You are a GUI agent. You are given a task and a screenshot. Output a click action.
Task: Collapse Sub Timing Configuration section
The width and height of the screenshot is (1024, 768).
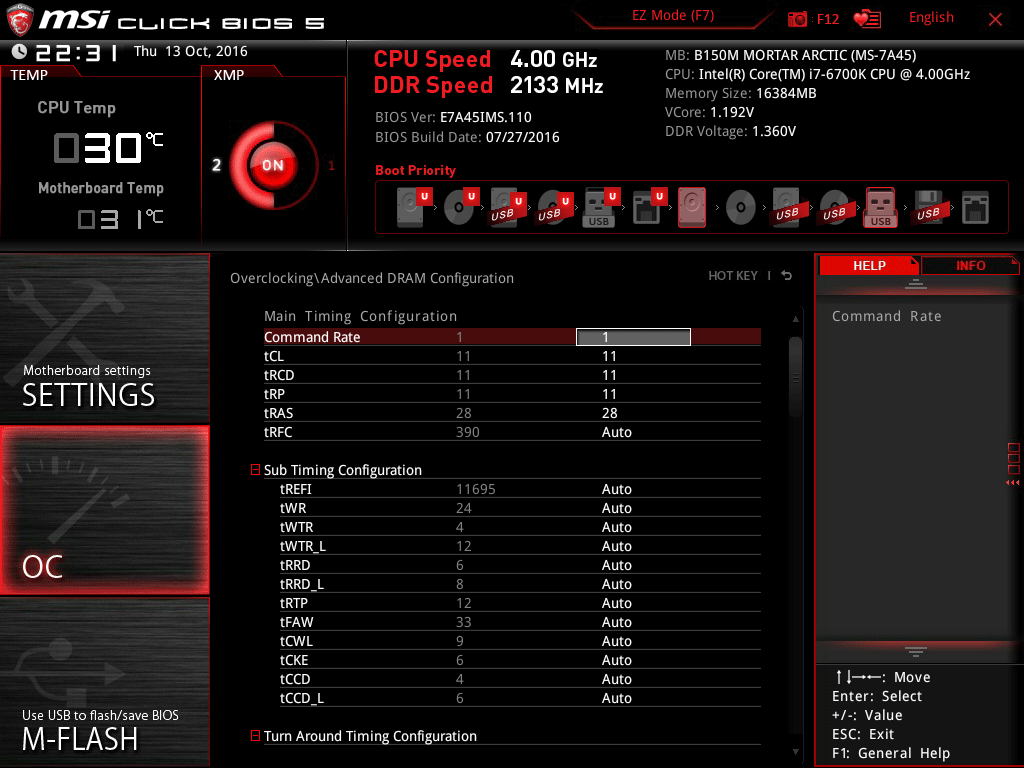coord(255,470)
